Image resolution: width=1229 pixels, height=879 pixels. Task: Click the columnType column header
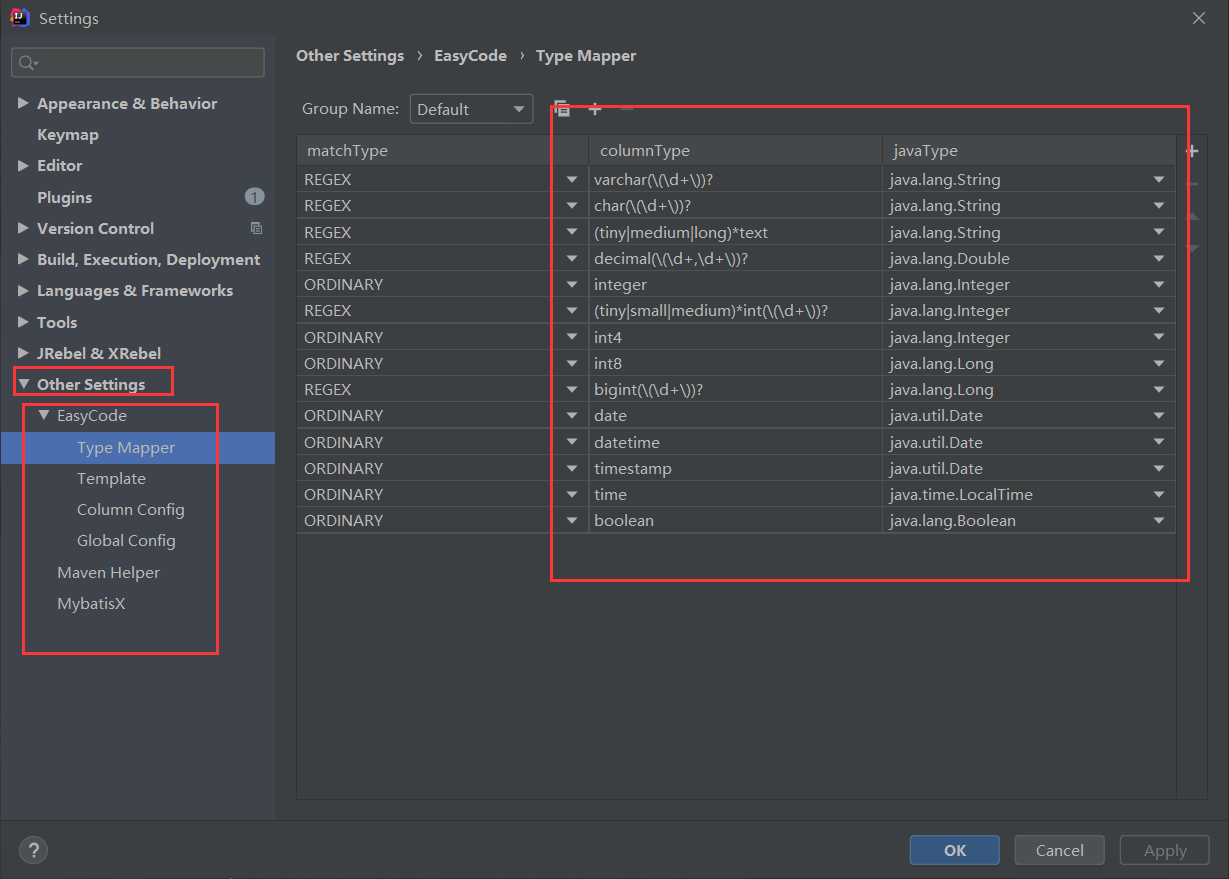pos(735,151)
